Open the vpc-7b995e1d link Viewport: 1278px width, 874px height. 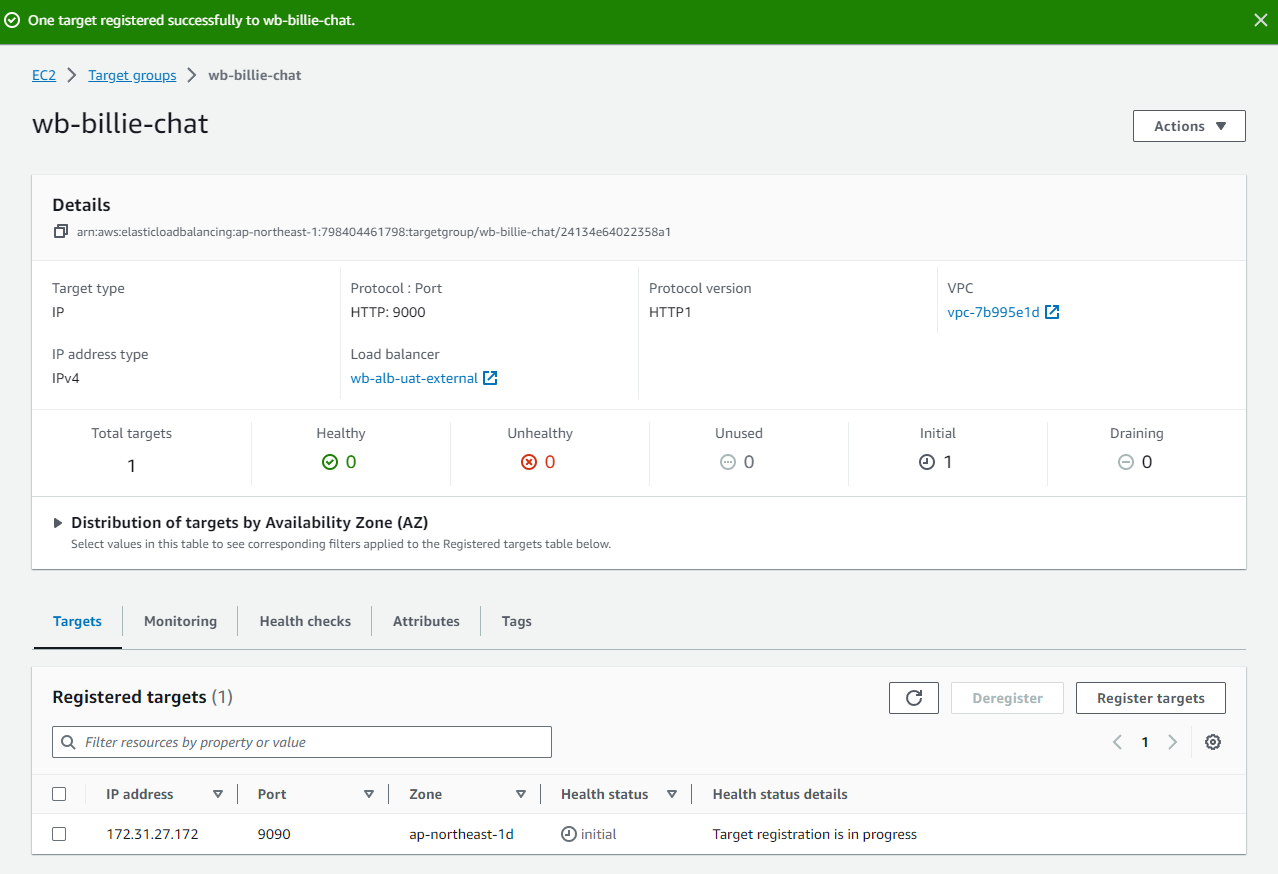[994, 312]
